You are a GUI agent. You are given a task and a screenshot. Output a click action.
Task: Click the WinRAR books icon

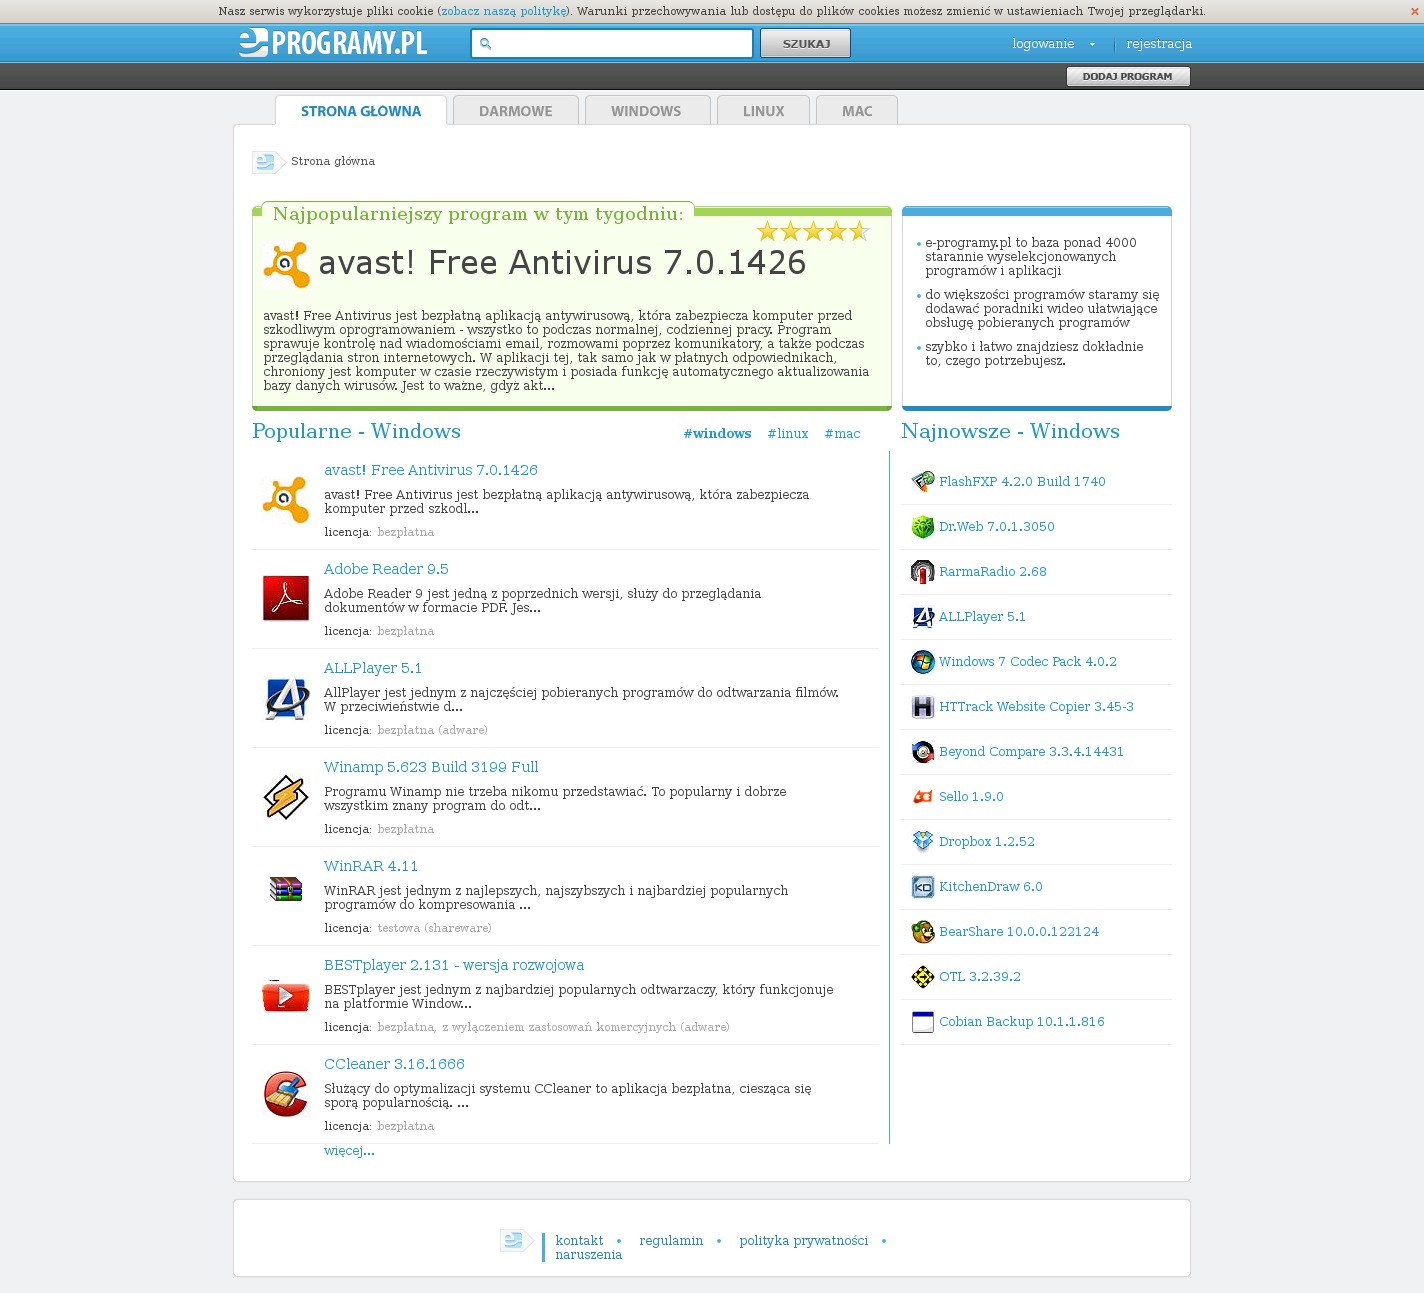click(286, 889)
